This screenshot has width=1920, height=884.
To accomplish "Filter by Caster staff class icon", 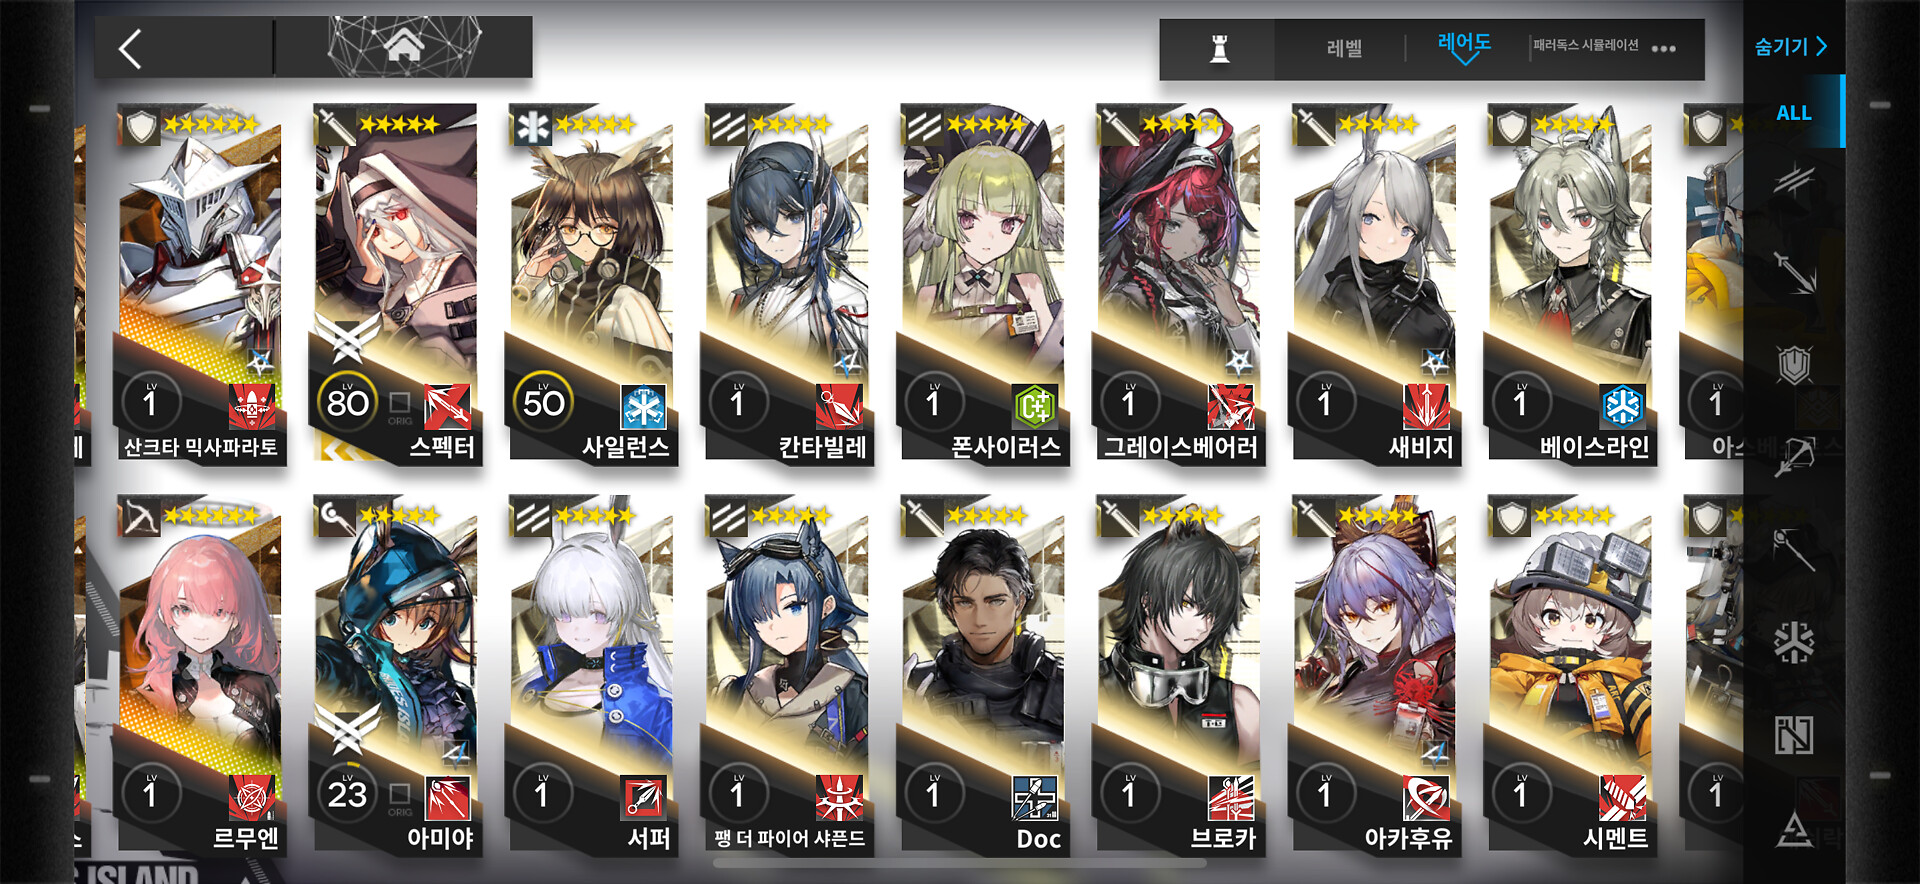I will coord(1794,550).
